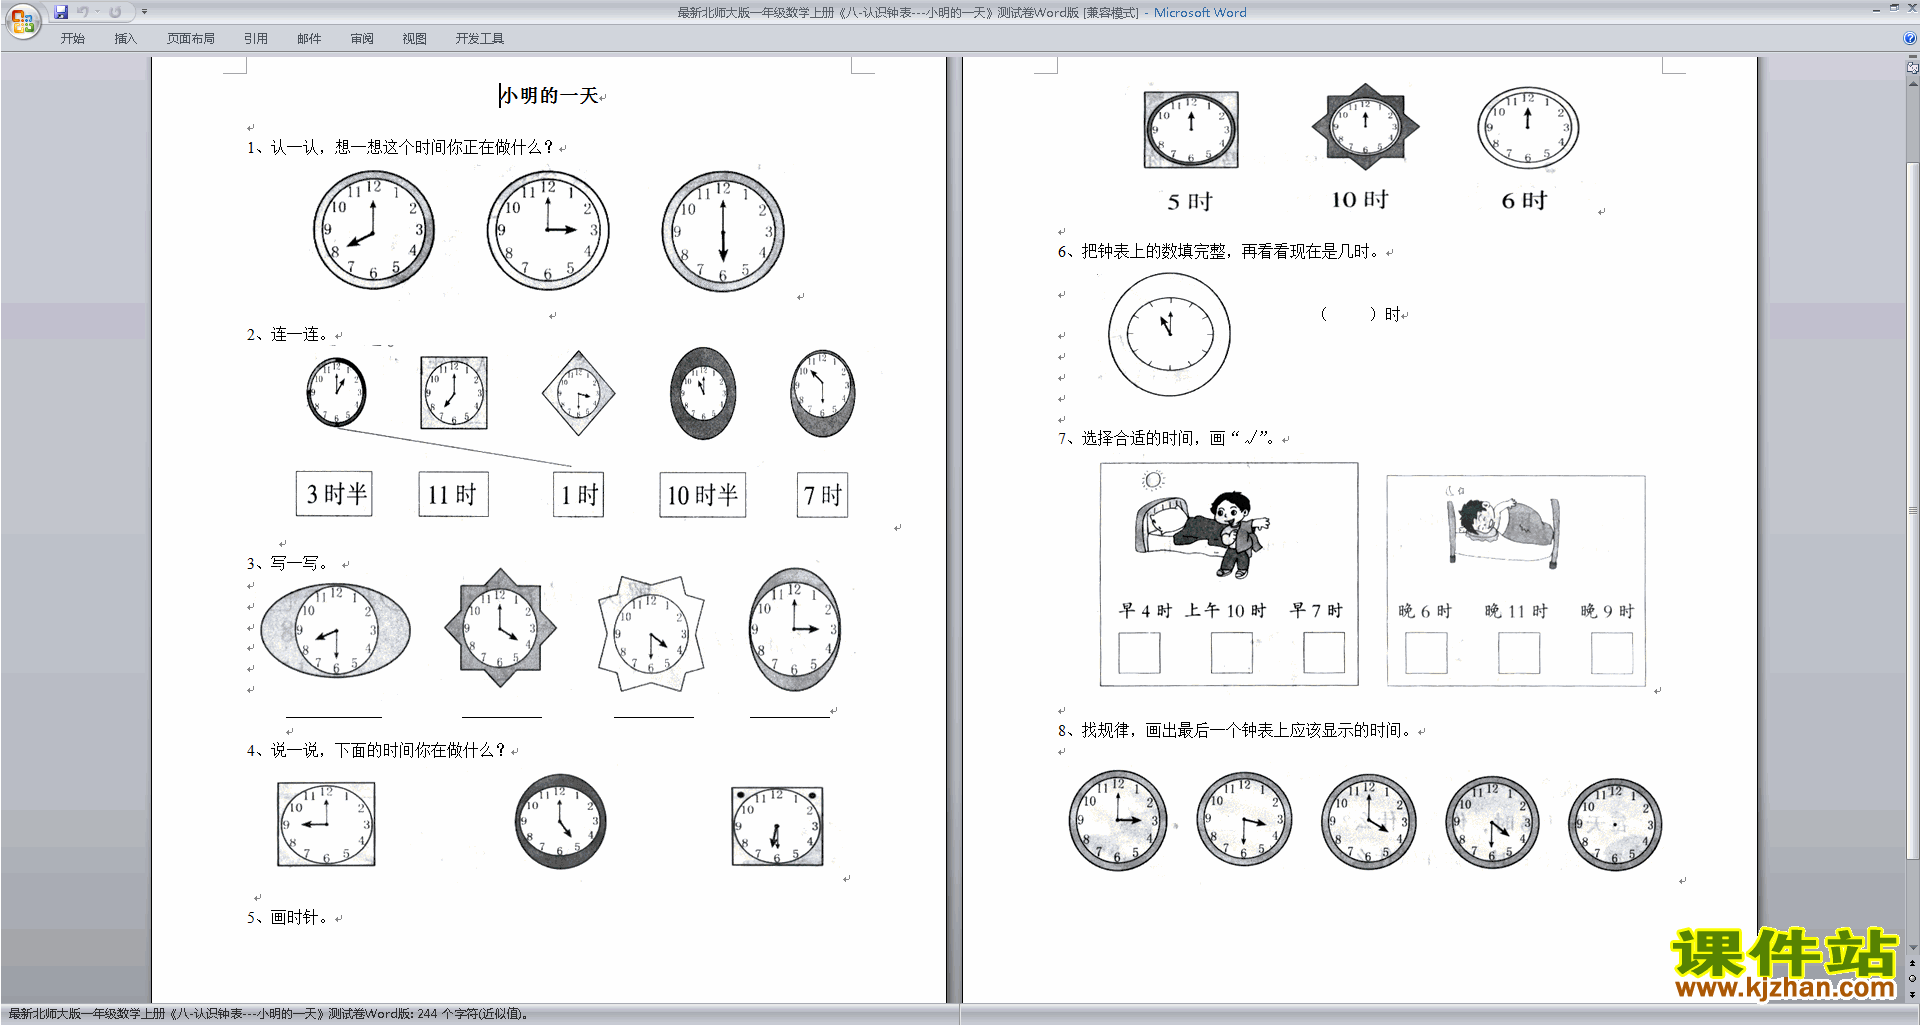This screenshot has width=1920, height=1025.
Task: Tick the box under 晚 6 时
Action: pos(1426,653)
